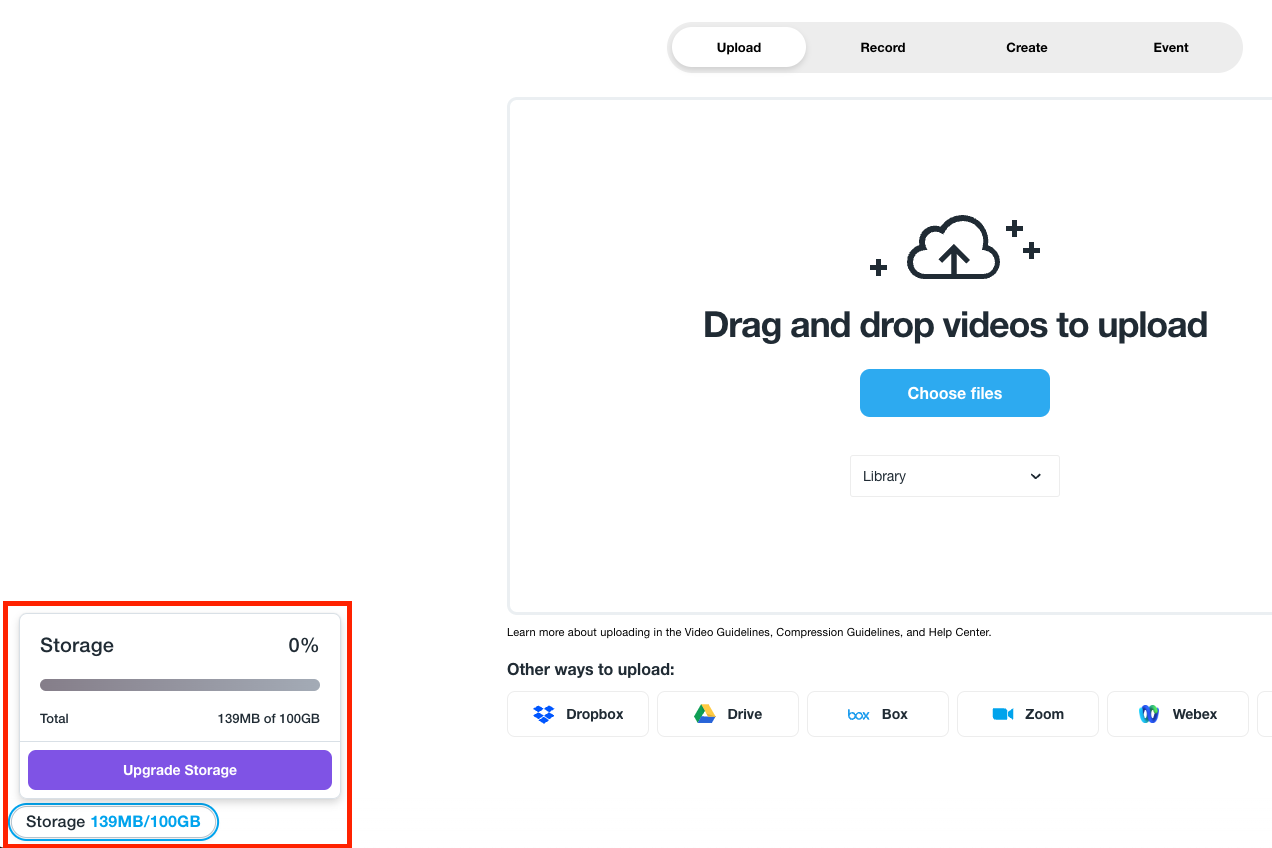The height and width of the screenshot is (848, 1272).
Task: Click the cloud upload icon
Action: coord(953,249)
